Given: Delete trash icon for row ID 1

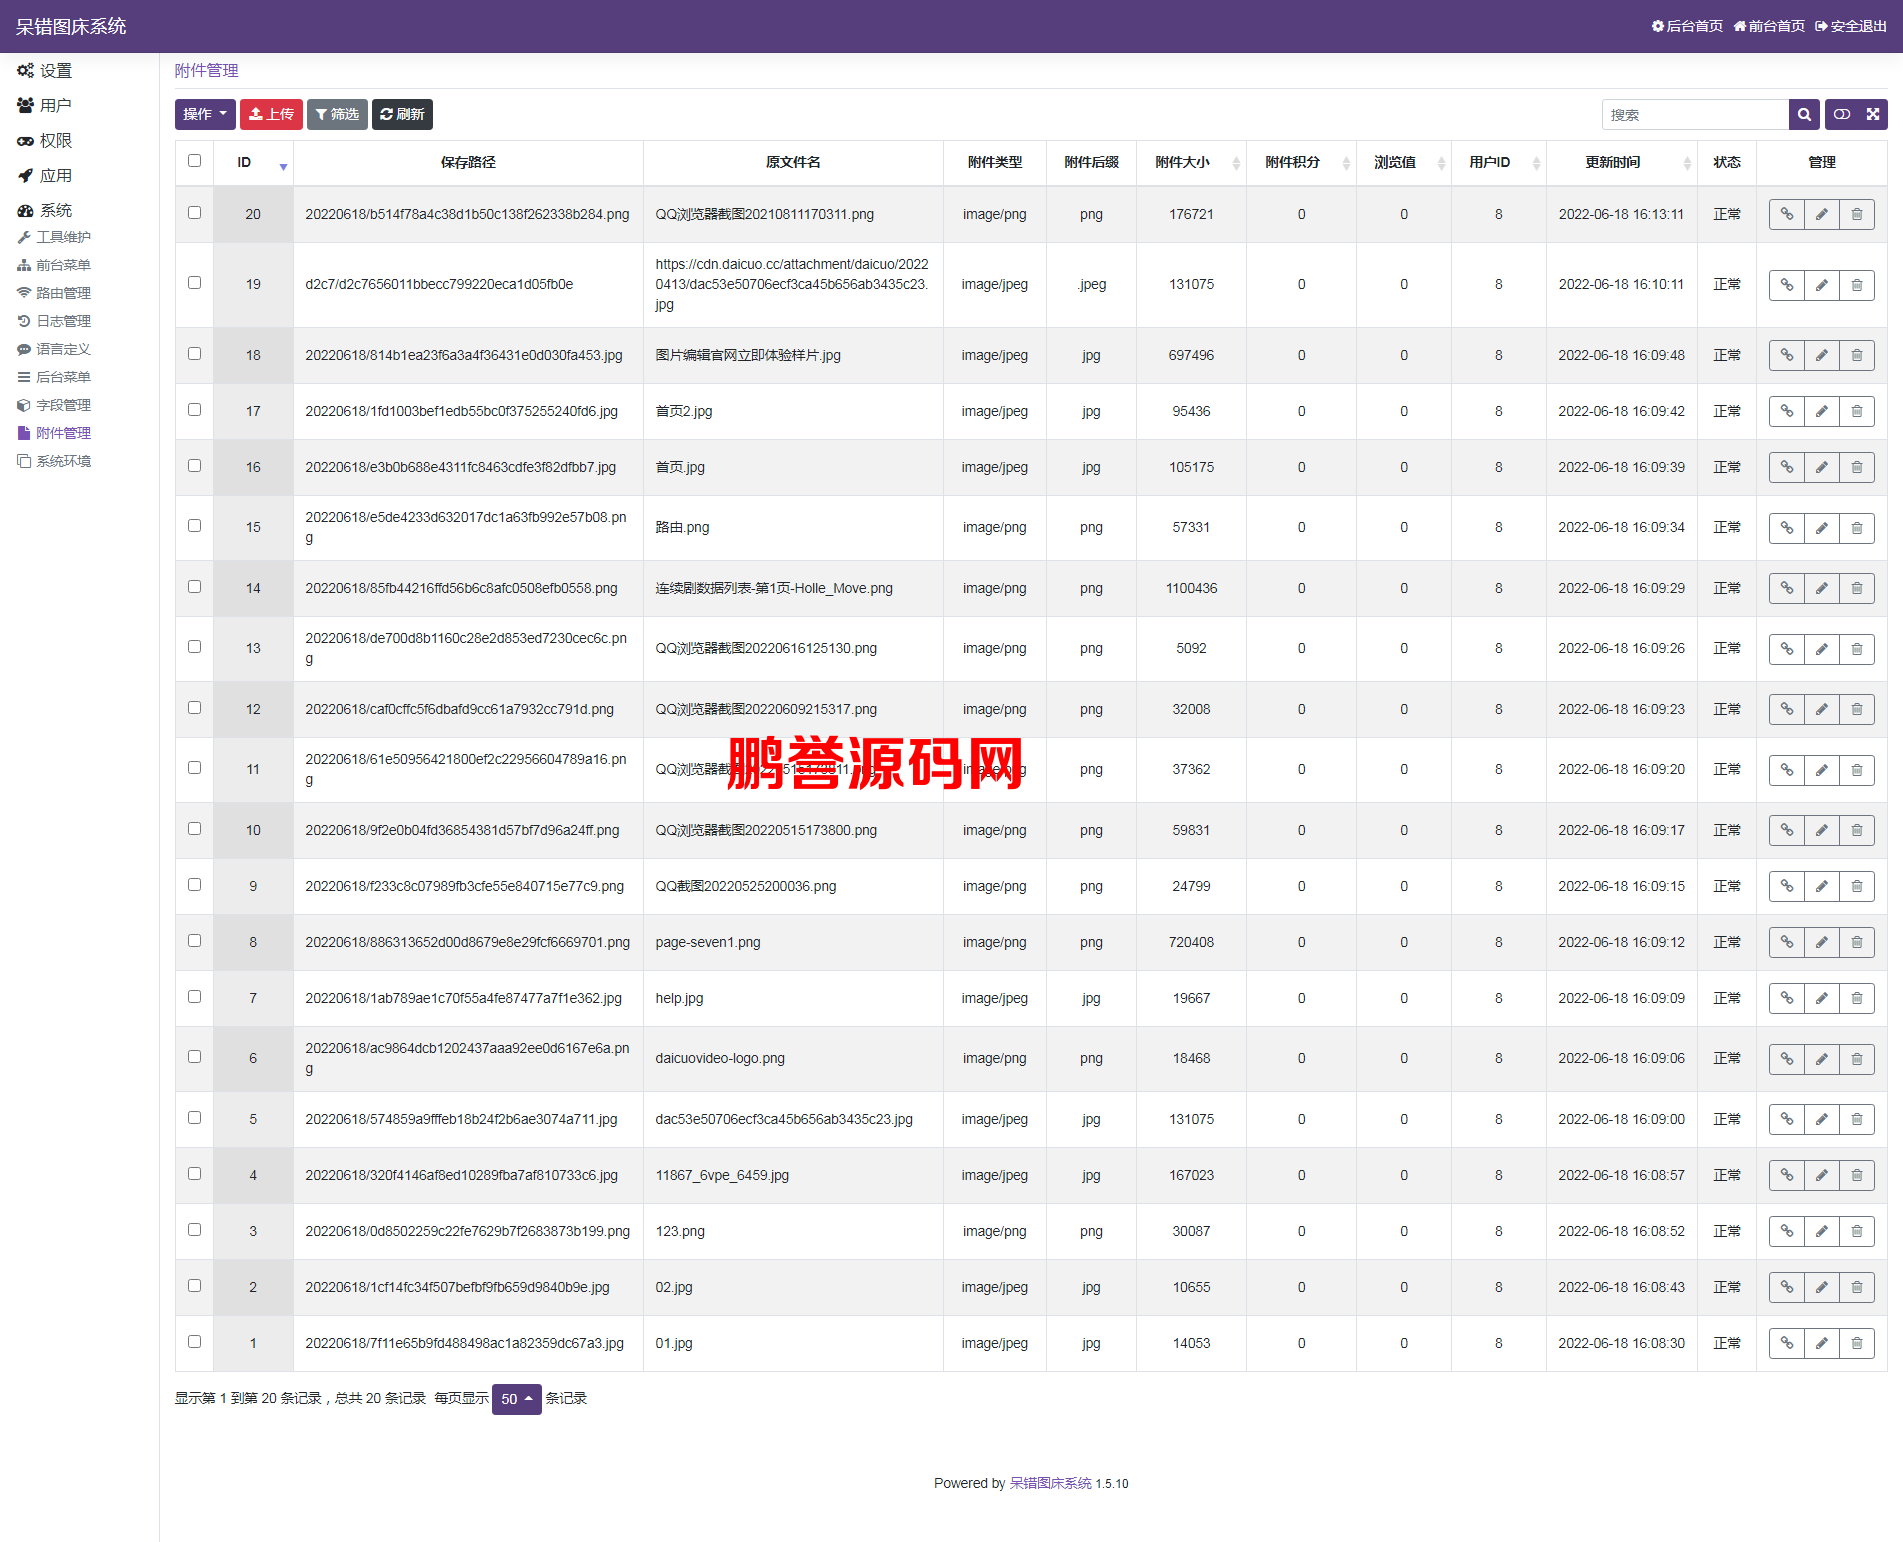Looking at the screenshot, I should (x=1857, y=1344).
